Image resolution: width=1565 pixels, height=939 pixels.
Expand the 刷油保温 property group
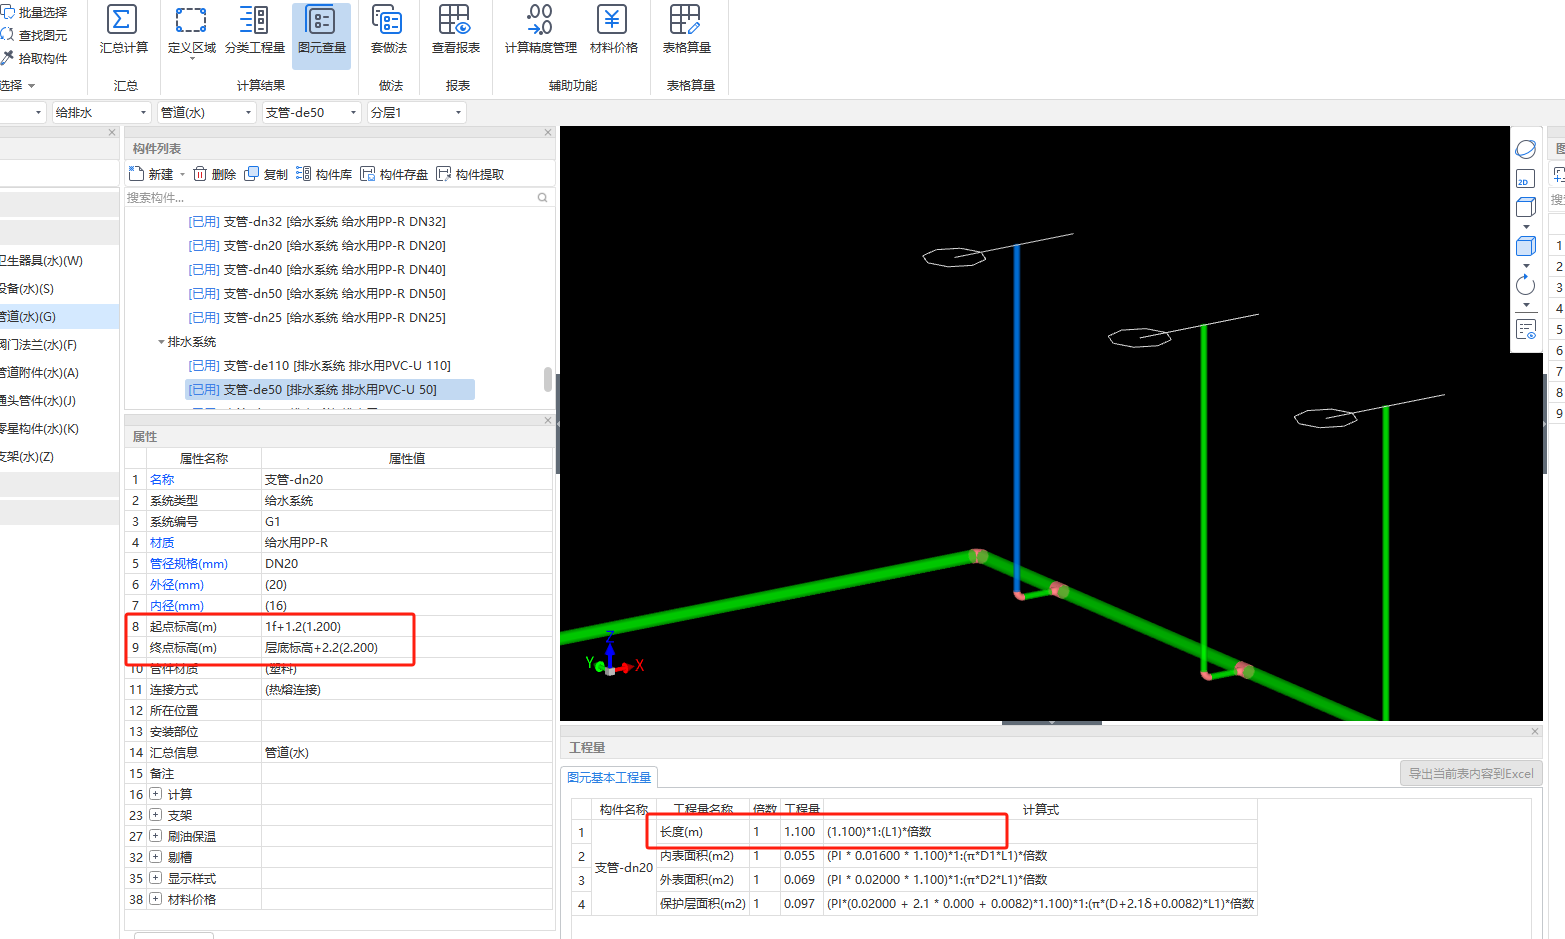pos(156,836)
